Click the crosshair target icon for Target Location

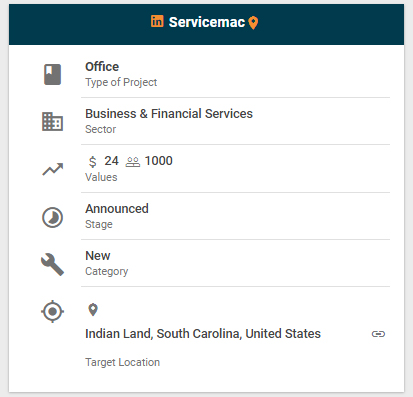tap(52, 312)
